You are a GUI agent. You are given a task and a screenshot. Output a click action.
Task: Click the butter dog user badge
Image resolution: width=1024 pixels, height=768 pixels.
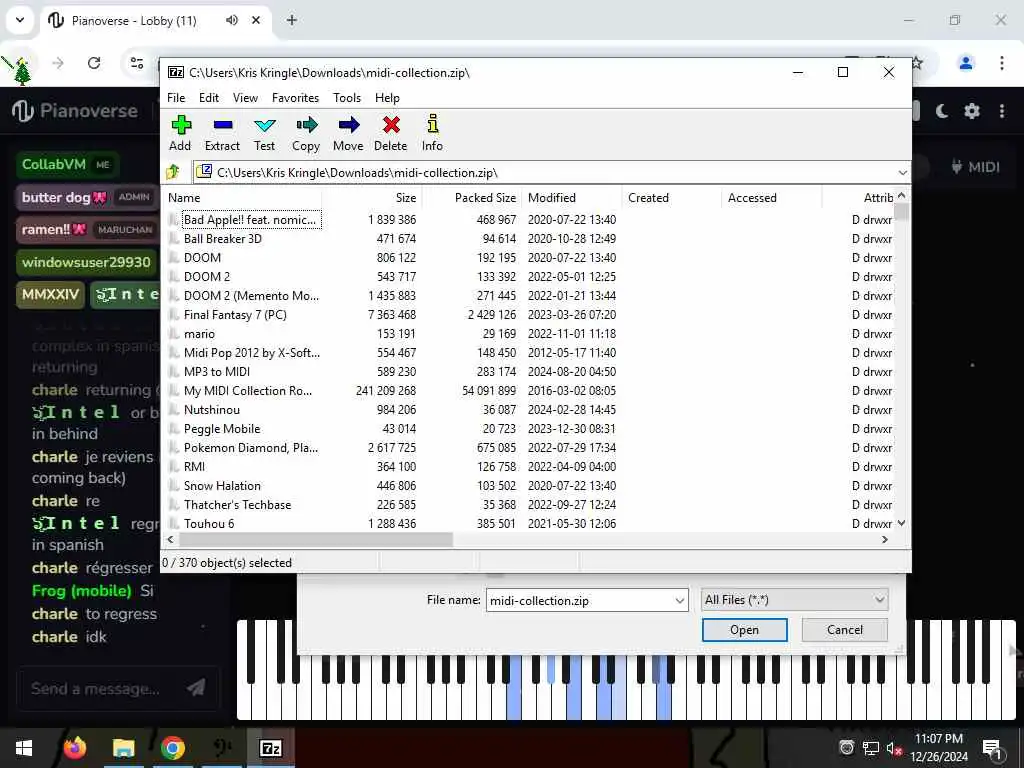[x=86, y=197]
